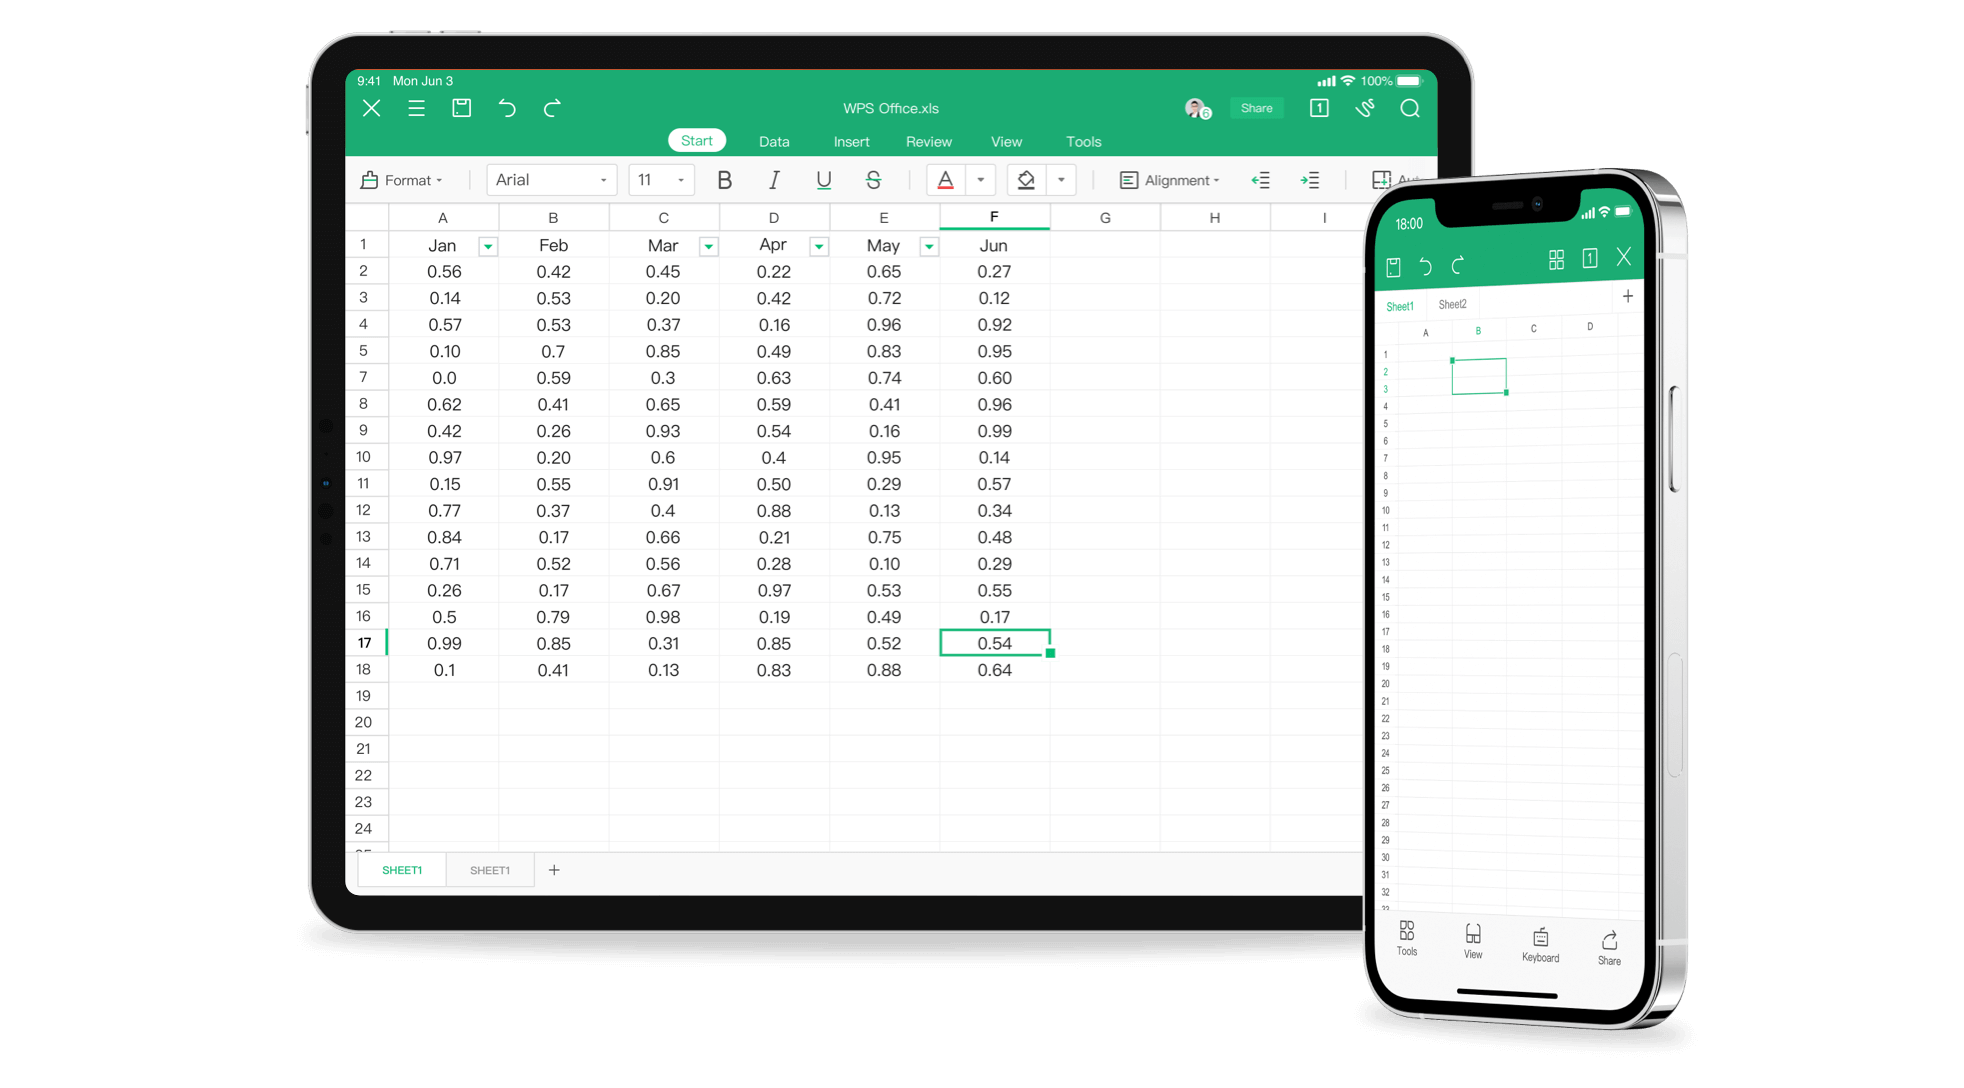Image resolution: width=1964 pixels, height=1088 pixels.
Task: Toggle indent increase icon
Action: [1310, 180]
